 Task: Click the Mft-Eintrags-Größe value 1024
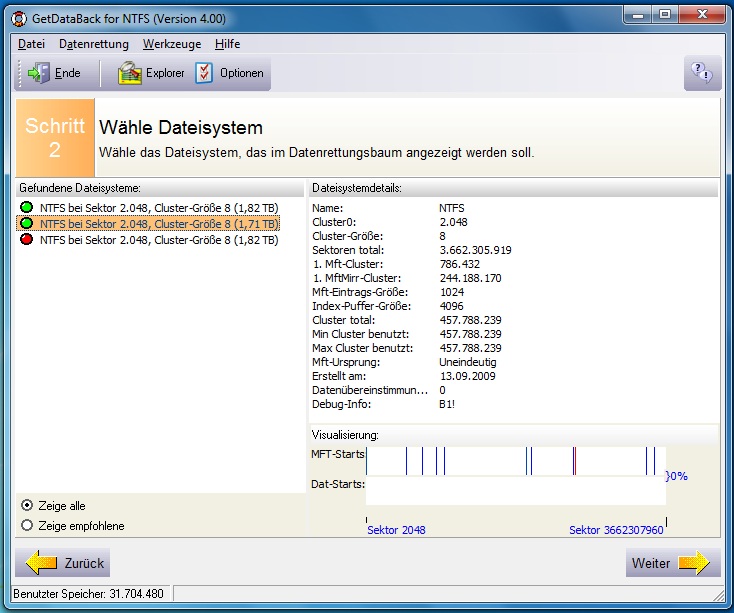[452, 292]
